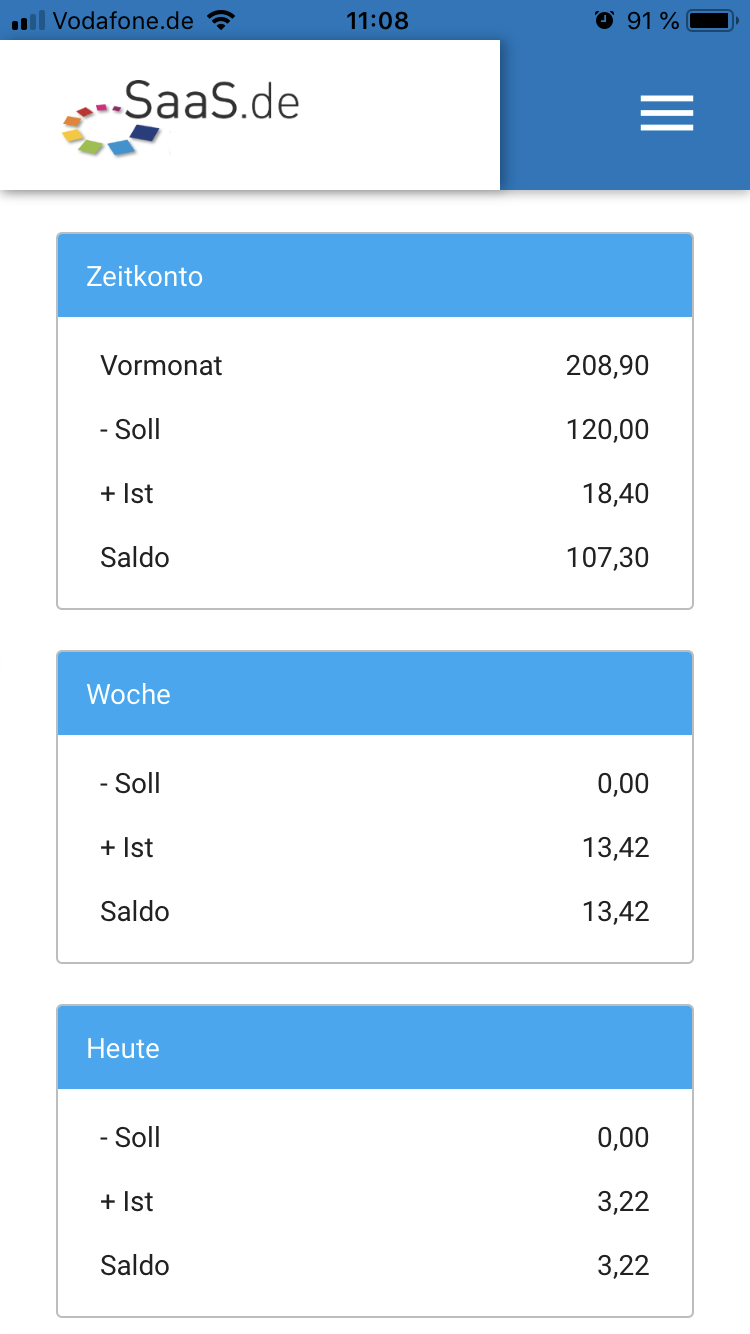Select the Heute panel header
Viewport: 750px width, 1334px height.
pos(375,1048)
